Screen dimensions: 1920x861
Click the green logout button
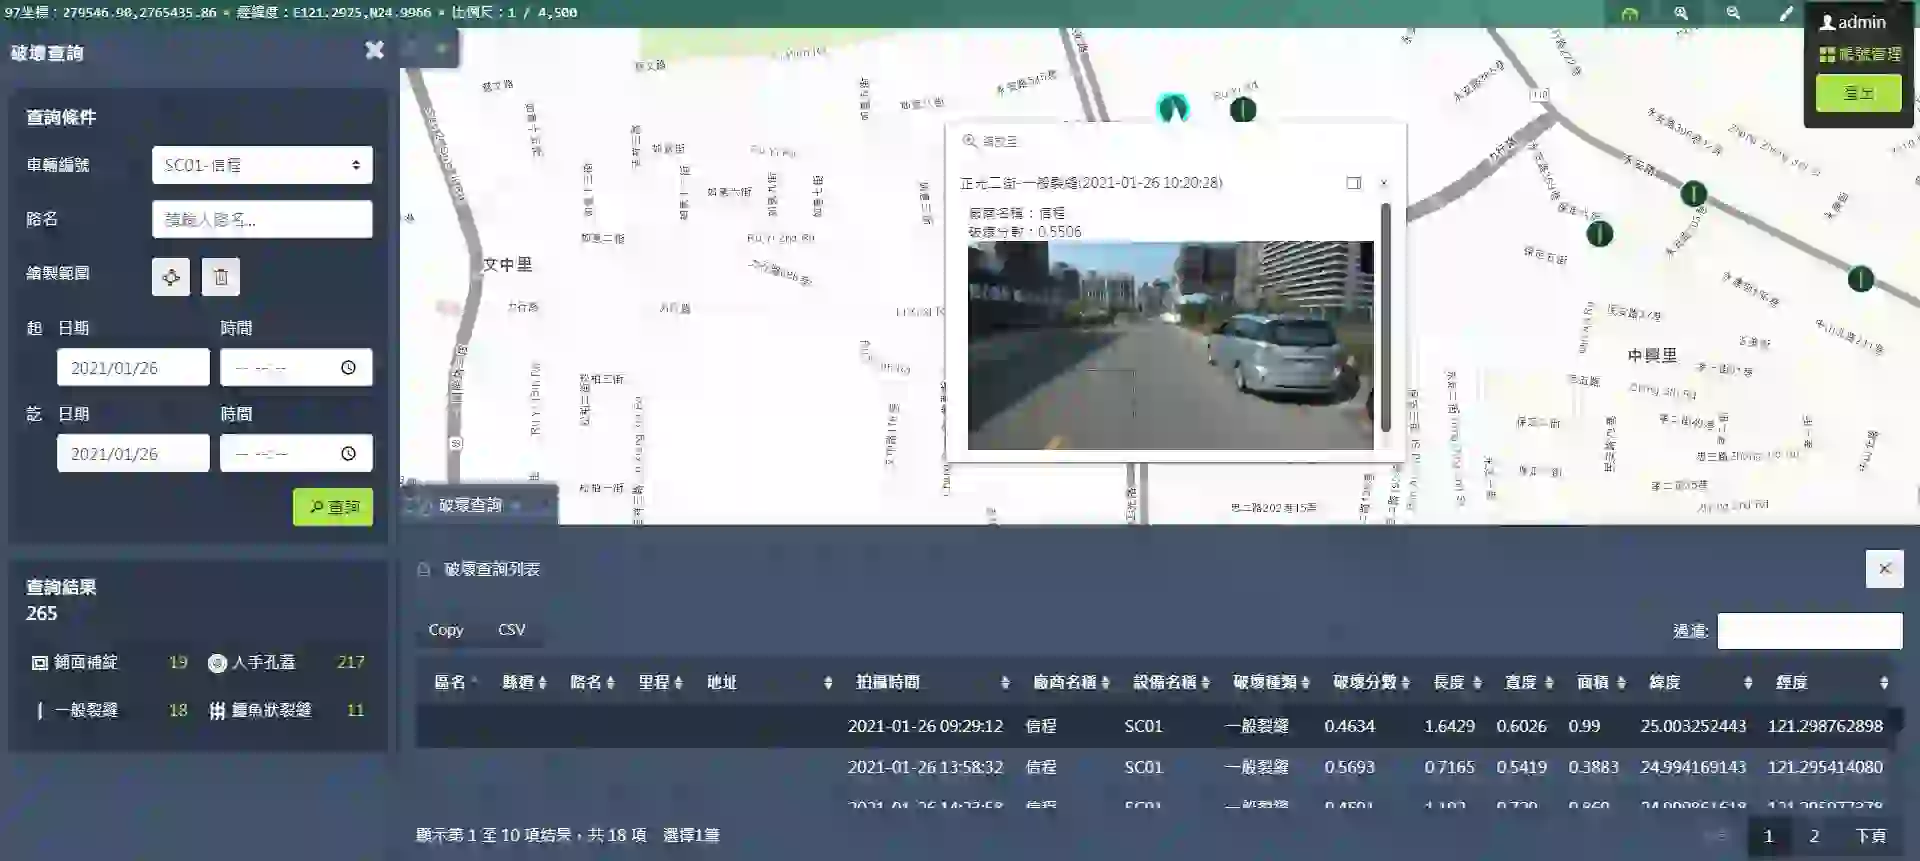(1859, 93)
